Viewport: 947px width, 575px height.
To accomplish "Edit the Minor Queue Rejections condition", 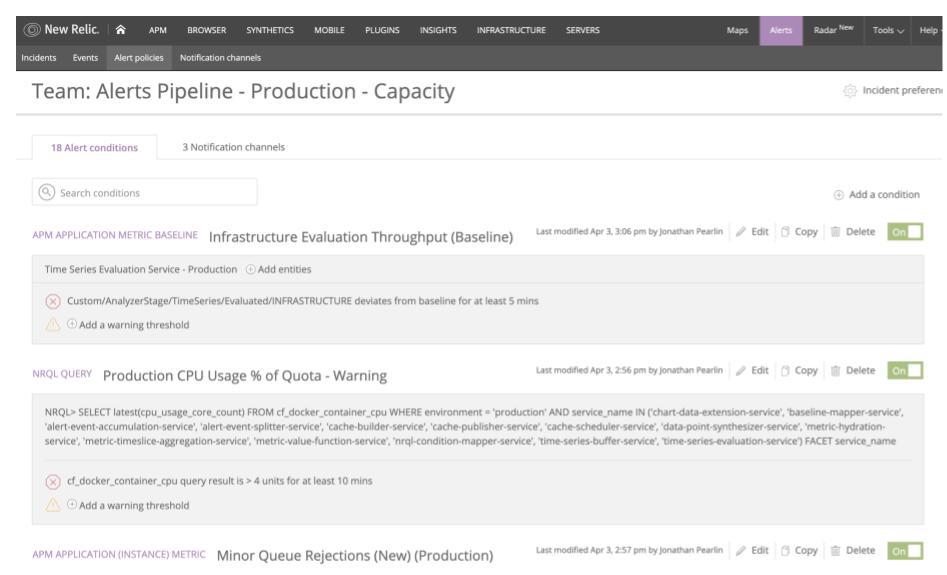I will (x=752, y=550).
